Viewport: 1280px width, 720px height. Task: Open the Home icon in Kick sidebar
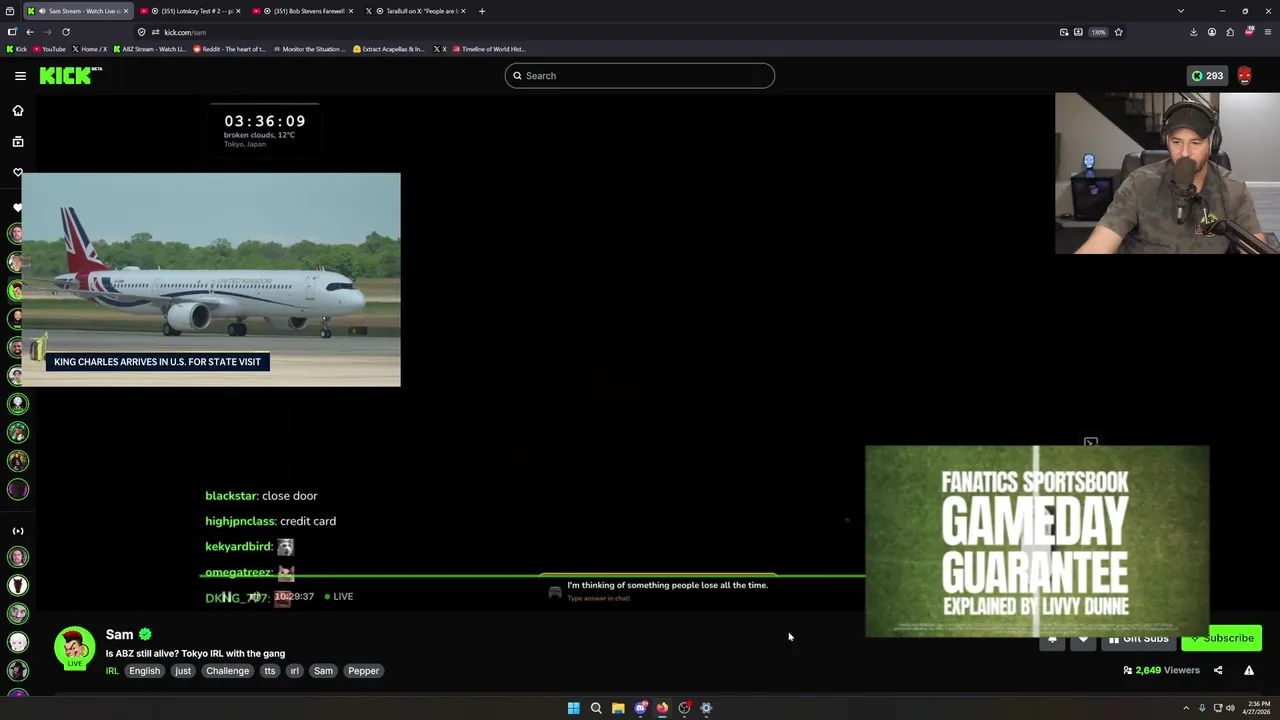pyautogui.click(x=18, y=111)
